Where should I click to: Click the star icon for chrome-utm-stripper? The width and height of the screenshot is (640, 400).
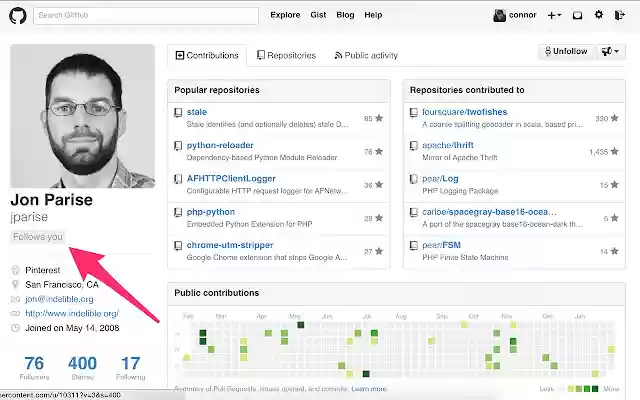click(379, 251)
